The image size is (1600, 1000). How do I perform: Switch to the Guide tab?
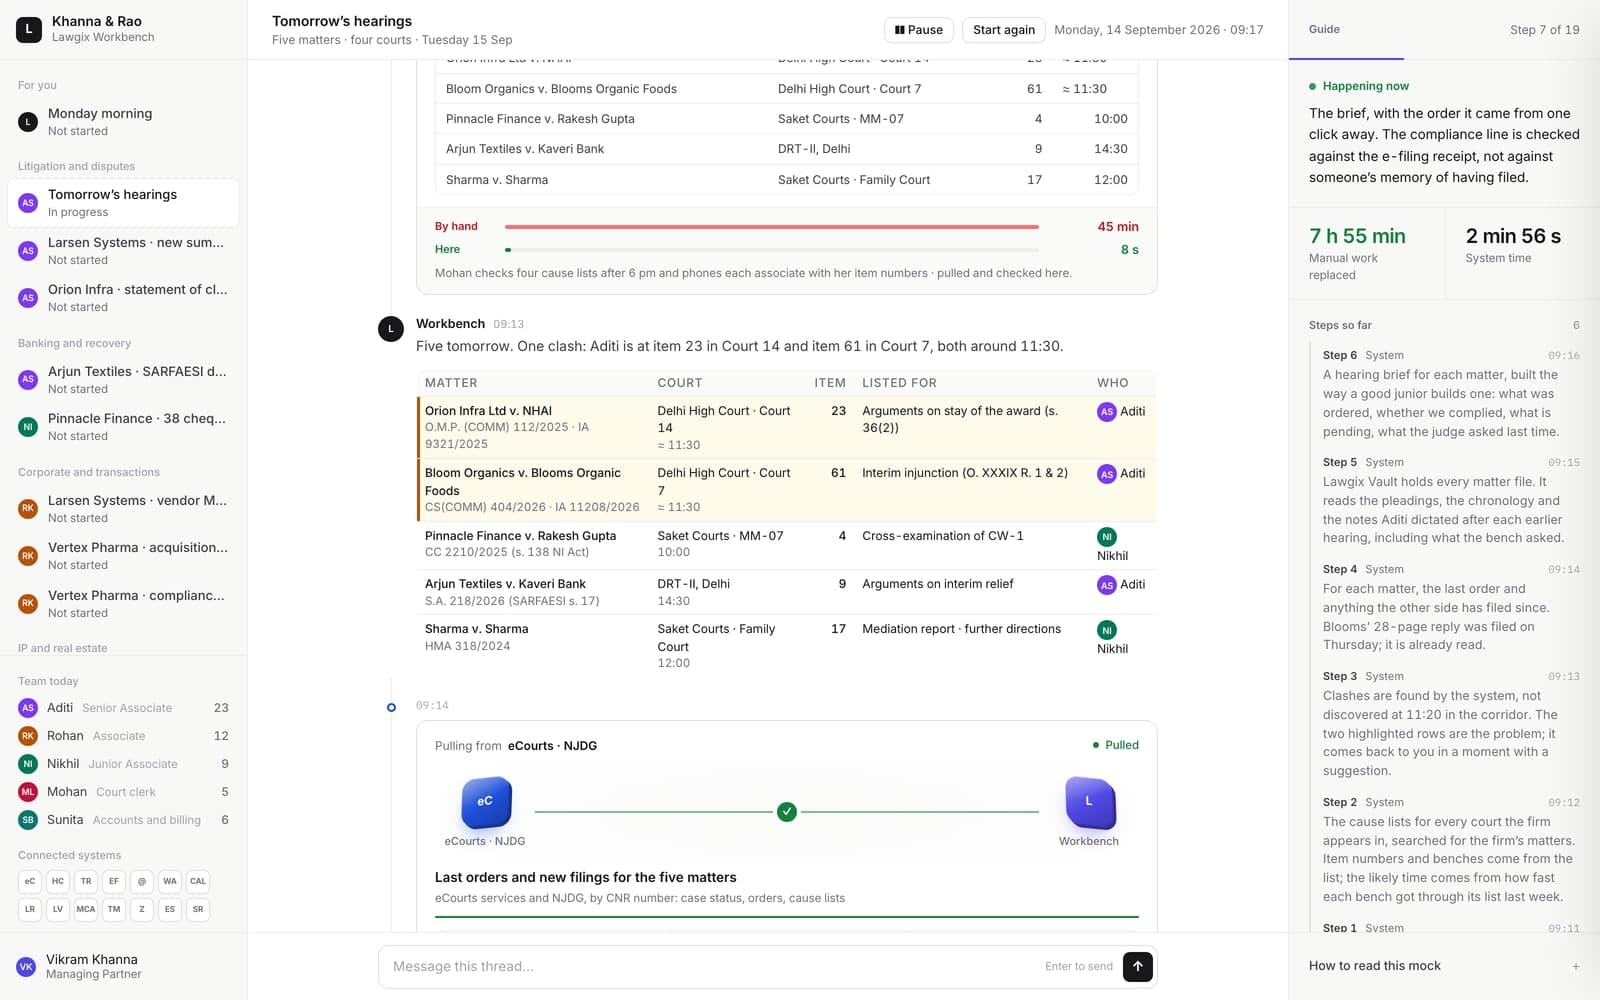pos(1324,29)
